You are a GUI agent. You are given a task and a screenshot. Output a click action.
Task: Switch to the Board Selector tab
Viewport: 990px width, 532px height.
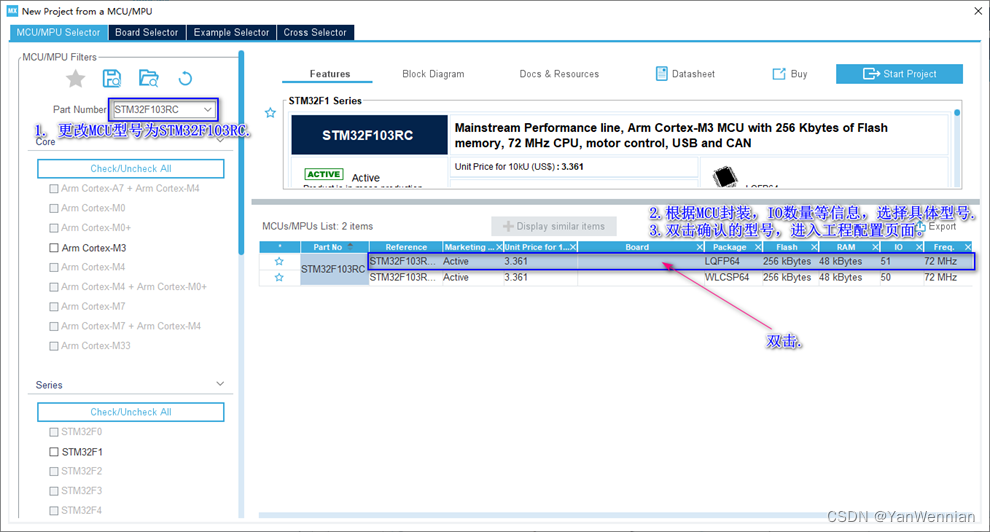pyautogui.click(x=146, y=32)
